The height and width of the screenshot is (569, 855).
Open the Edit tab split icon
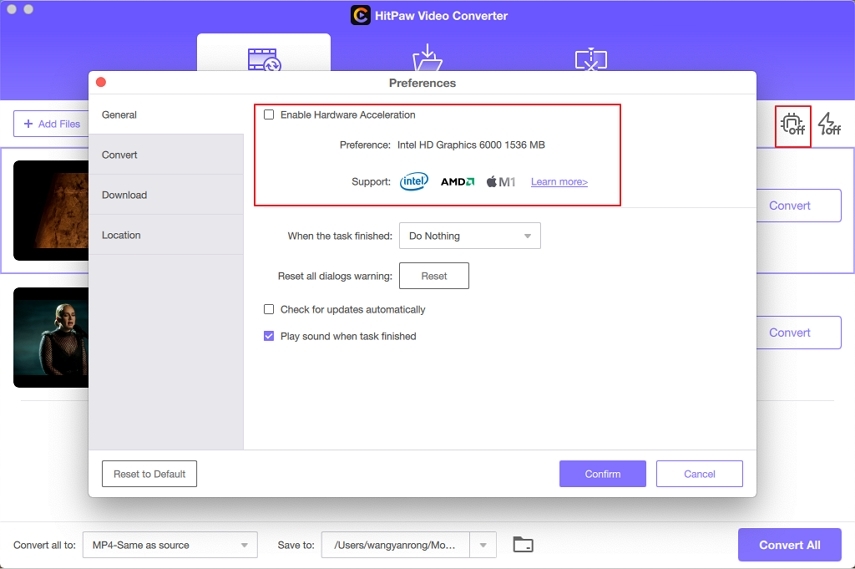click(591, 59)
